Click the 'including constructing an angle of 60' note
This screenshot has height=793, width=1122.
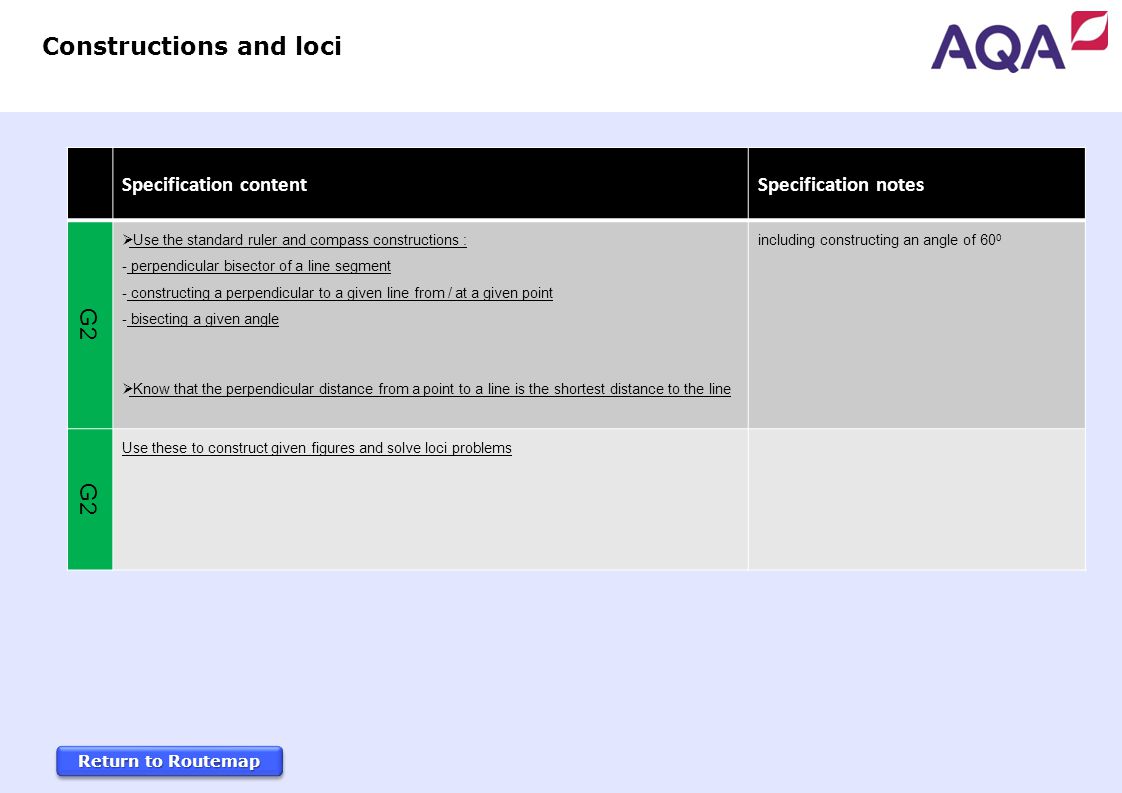coord(879,240)
